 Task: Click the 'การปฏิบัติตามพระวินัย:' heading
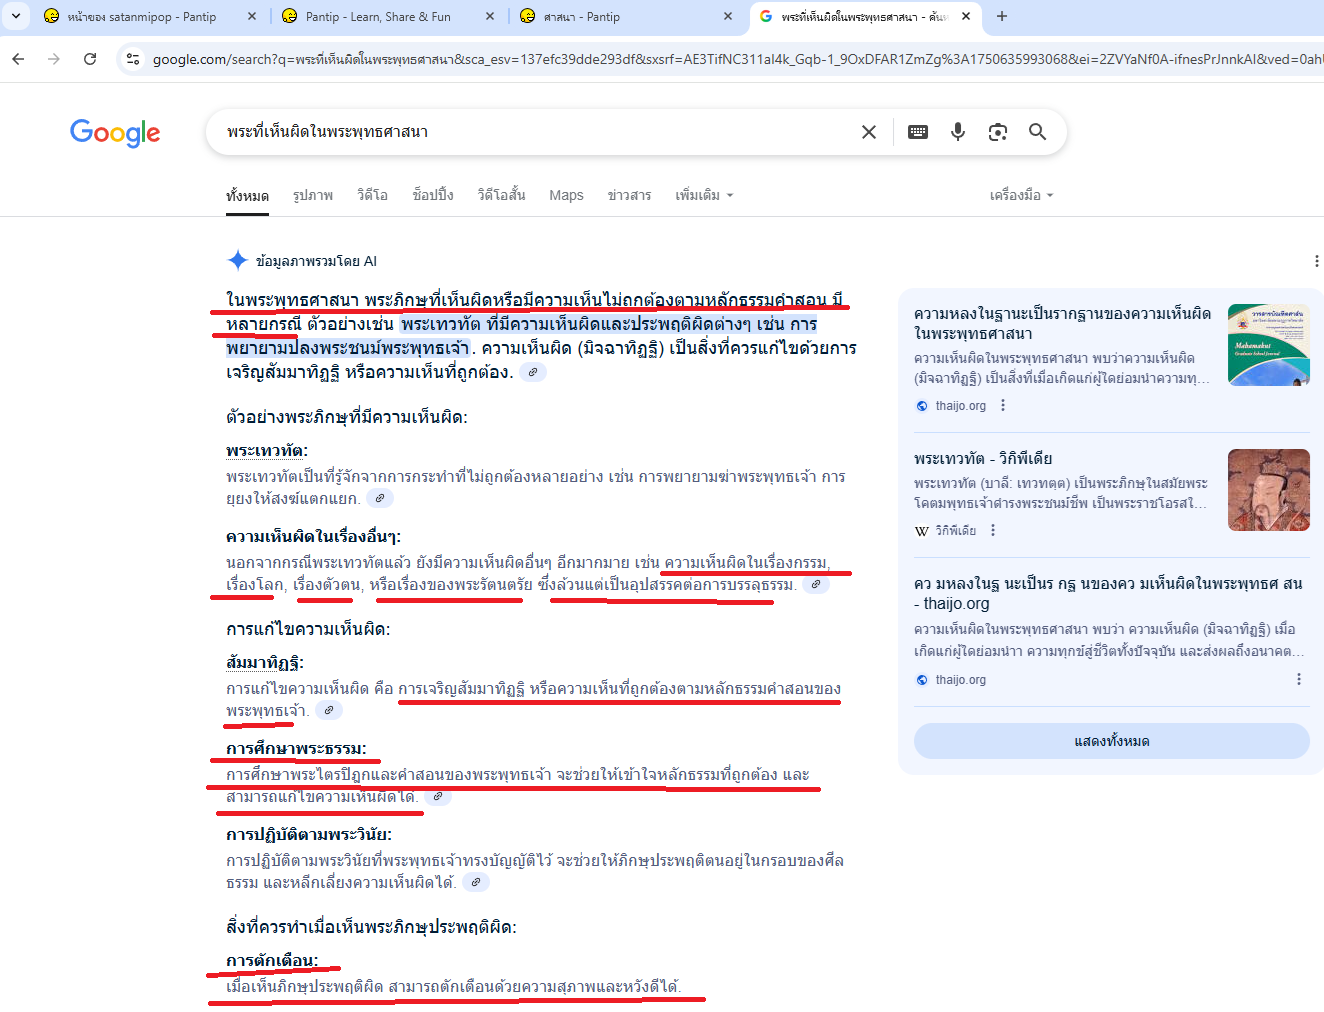pyautogui.click(x=309, y=834)
